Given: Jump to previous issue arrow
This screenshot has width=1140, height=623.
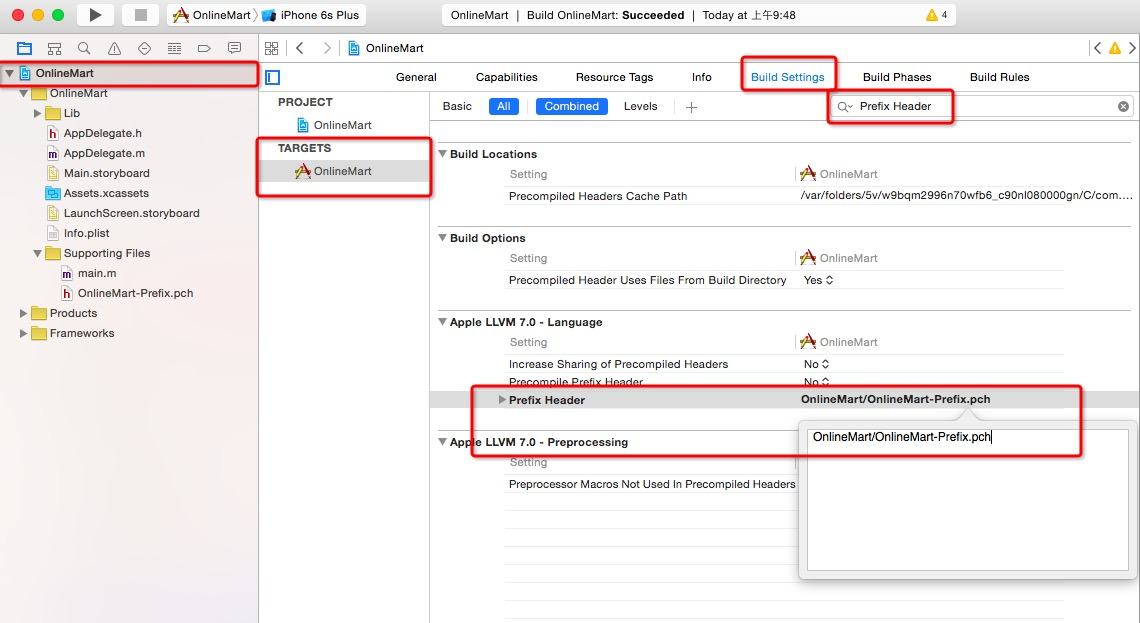Looking at the screenshot, I should tap(1097, 48).
